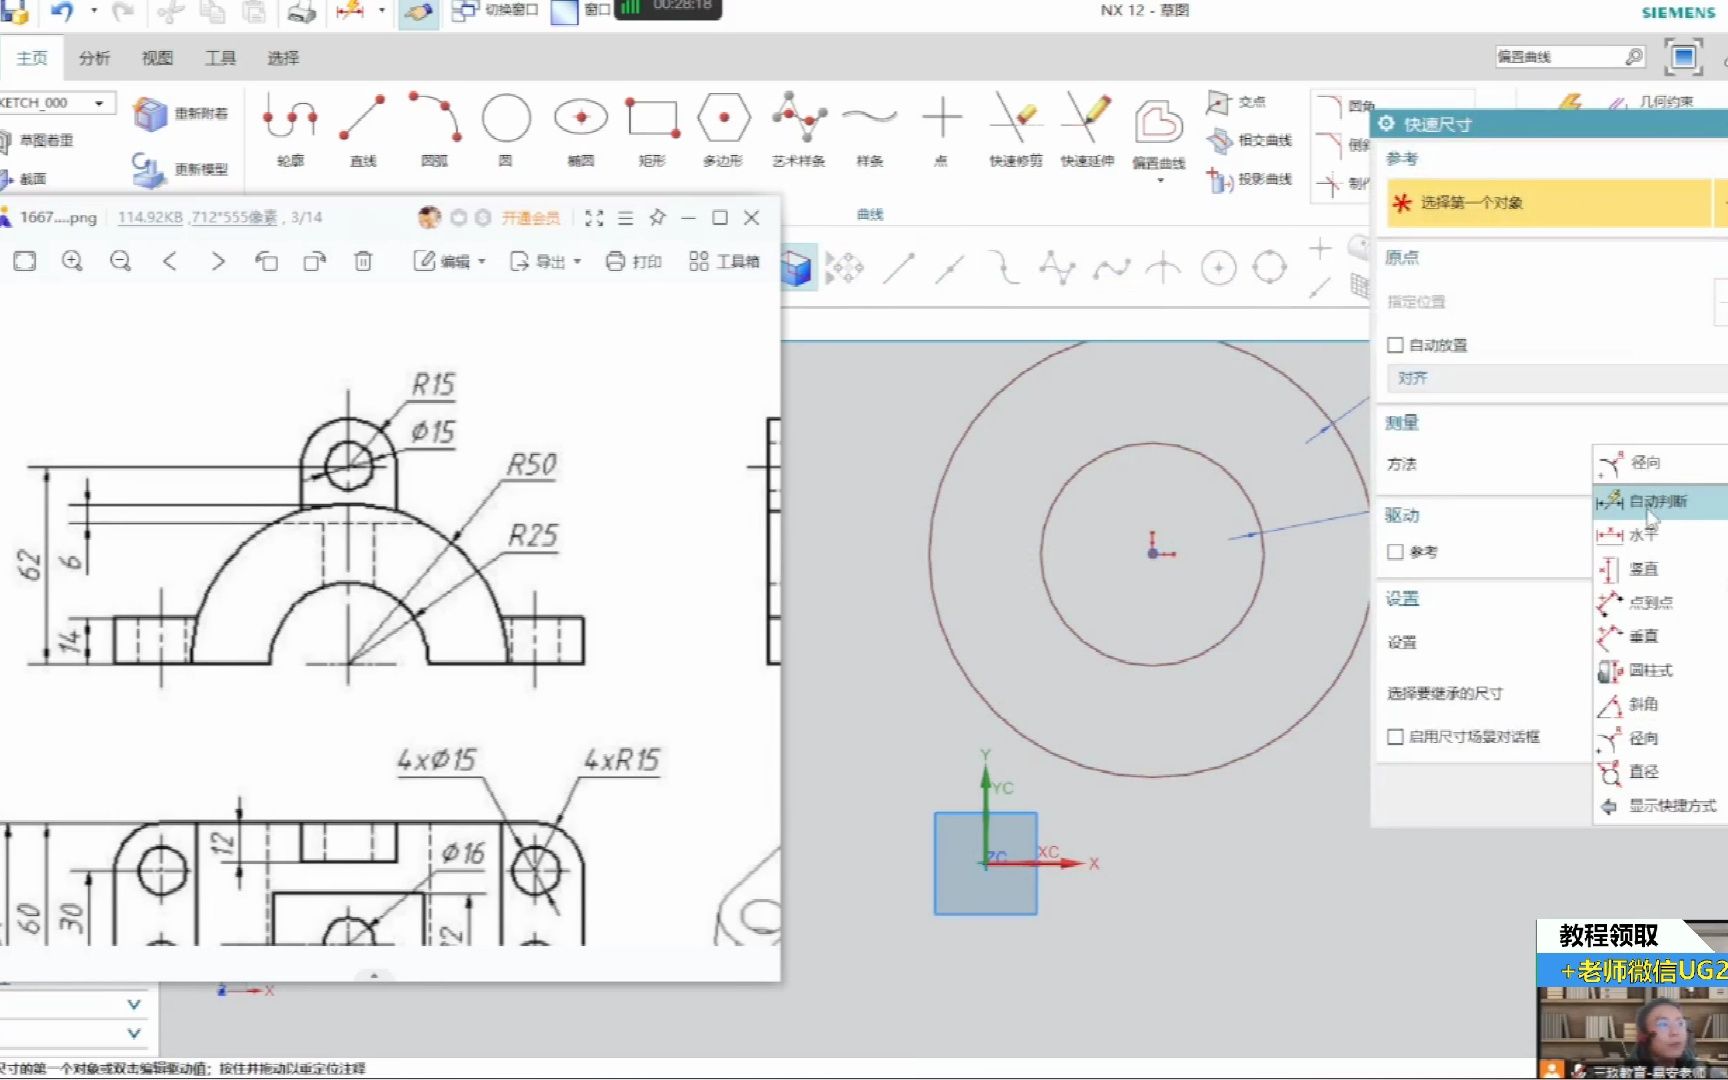Image resolution: width=1728 pixels, height=1080 pixels.
Task: Switch to the 分析 ribbon tab
Action: pyautogui.click(x=94, y=58)
